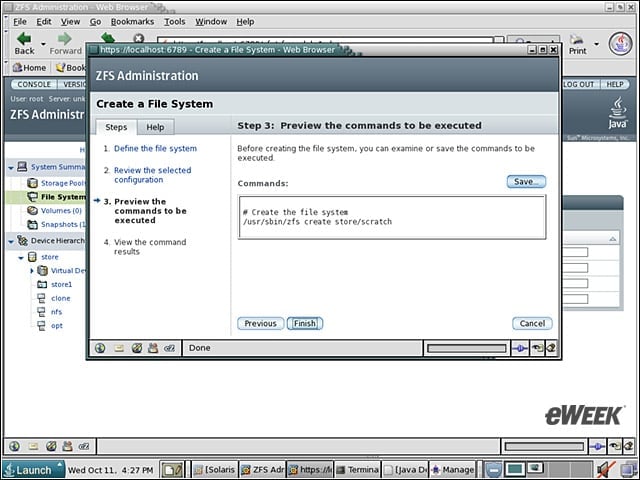Click the opt file system icon in the tree
The image size is (640, 480).
click(x=41, y=326)
